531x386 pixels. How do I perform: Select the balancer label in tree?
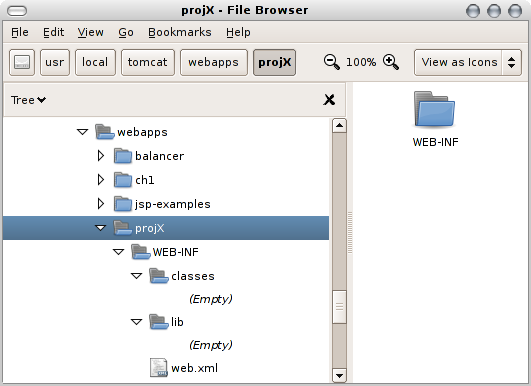(160, 156)
